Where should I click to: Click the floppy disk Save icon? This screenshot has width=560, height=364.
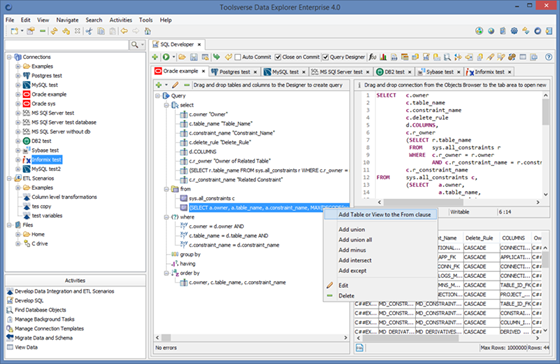pos(194,57)
